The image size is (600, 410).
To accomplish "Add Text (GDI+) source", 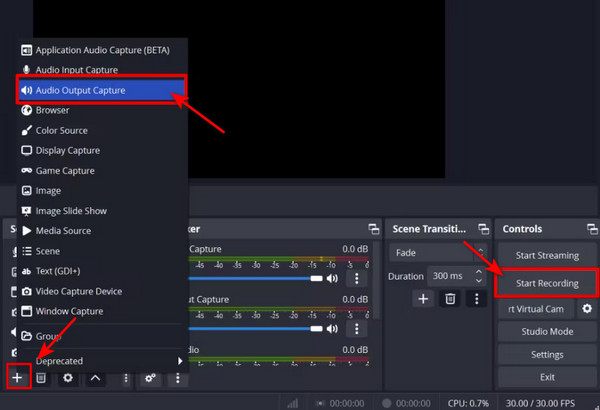I will 103,271.
